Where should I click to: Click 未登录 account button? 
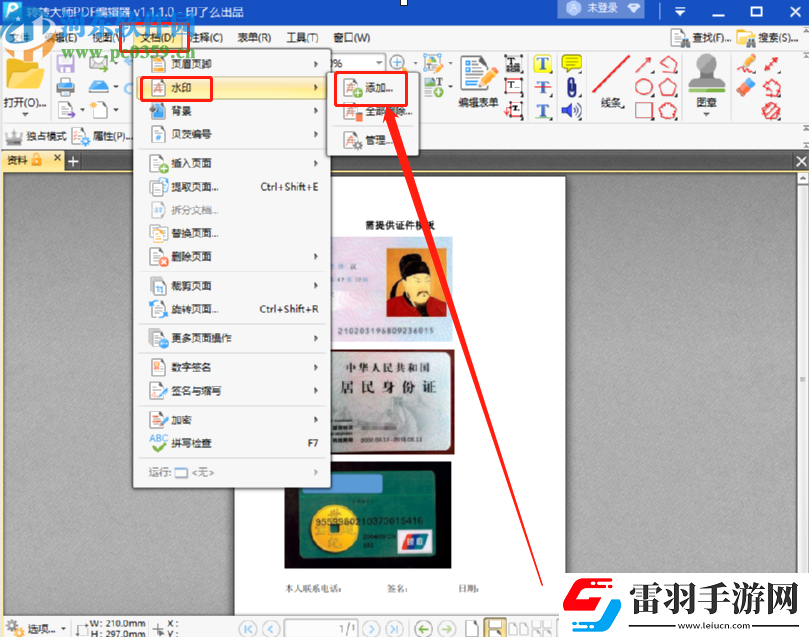click(x=601, y=9)
